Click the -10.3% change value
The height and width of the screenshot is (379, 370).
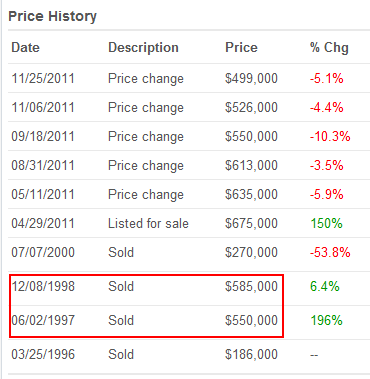pyautogui.click(x=330, y=137)
